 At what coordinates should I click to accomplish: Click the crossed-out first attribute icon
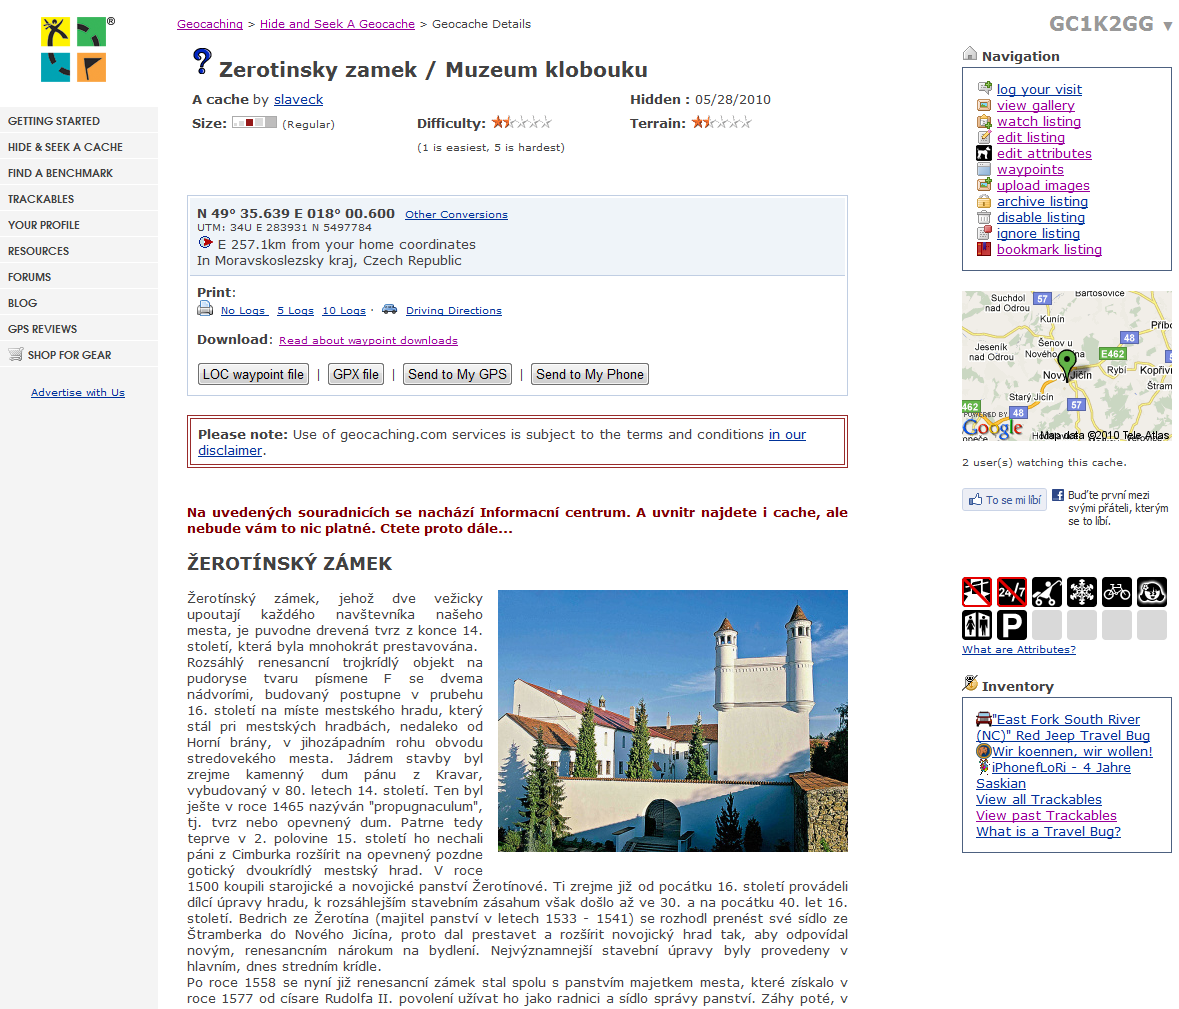coord(977,592)
